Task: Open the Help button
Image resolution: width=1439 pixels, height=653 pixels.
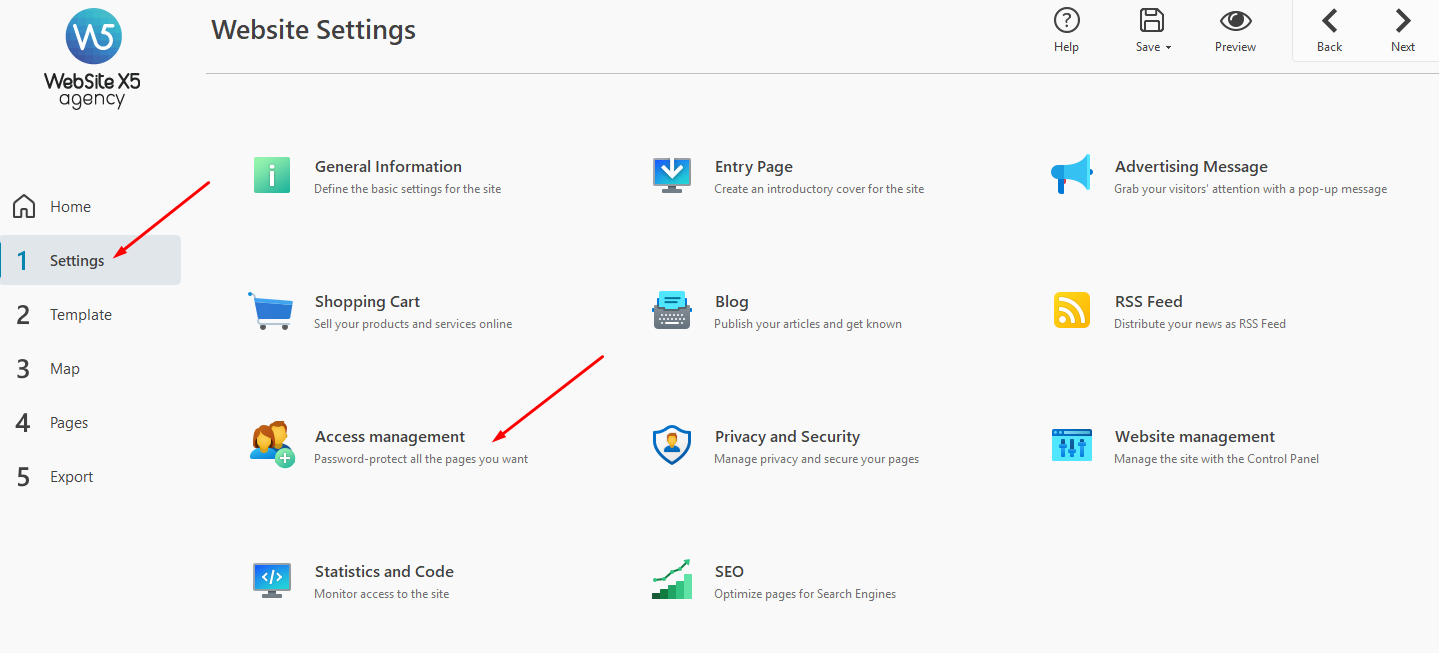Action: click(1066, 31)
